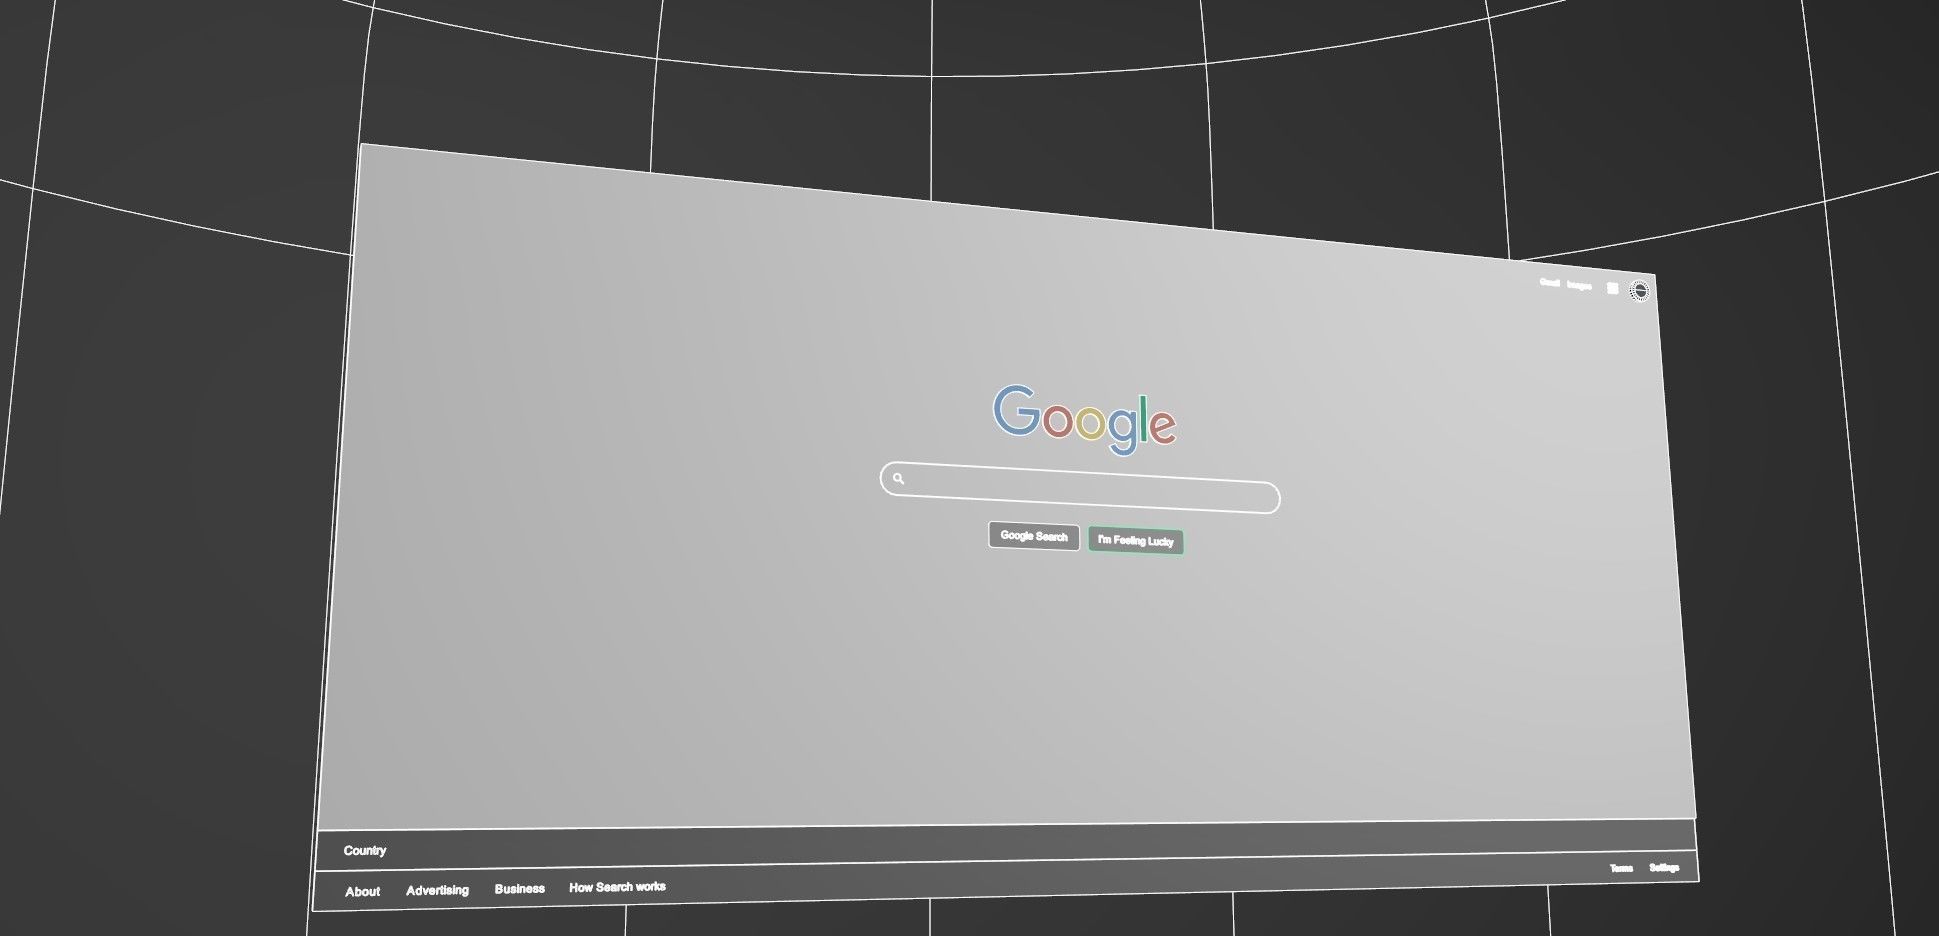Open the About footer link
Viewport: 1939px width, 936px height.
click(x=362, y=891)
